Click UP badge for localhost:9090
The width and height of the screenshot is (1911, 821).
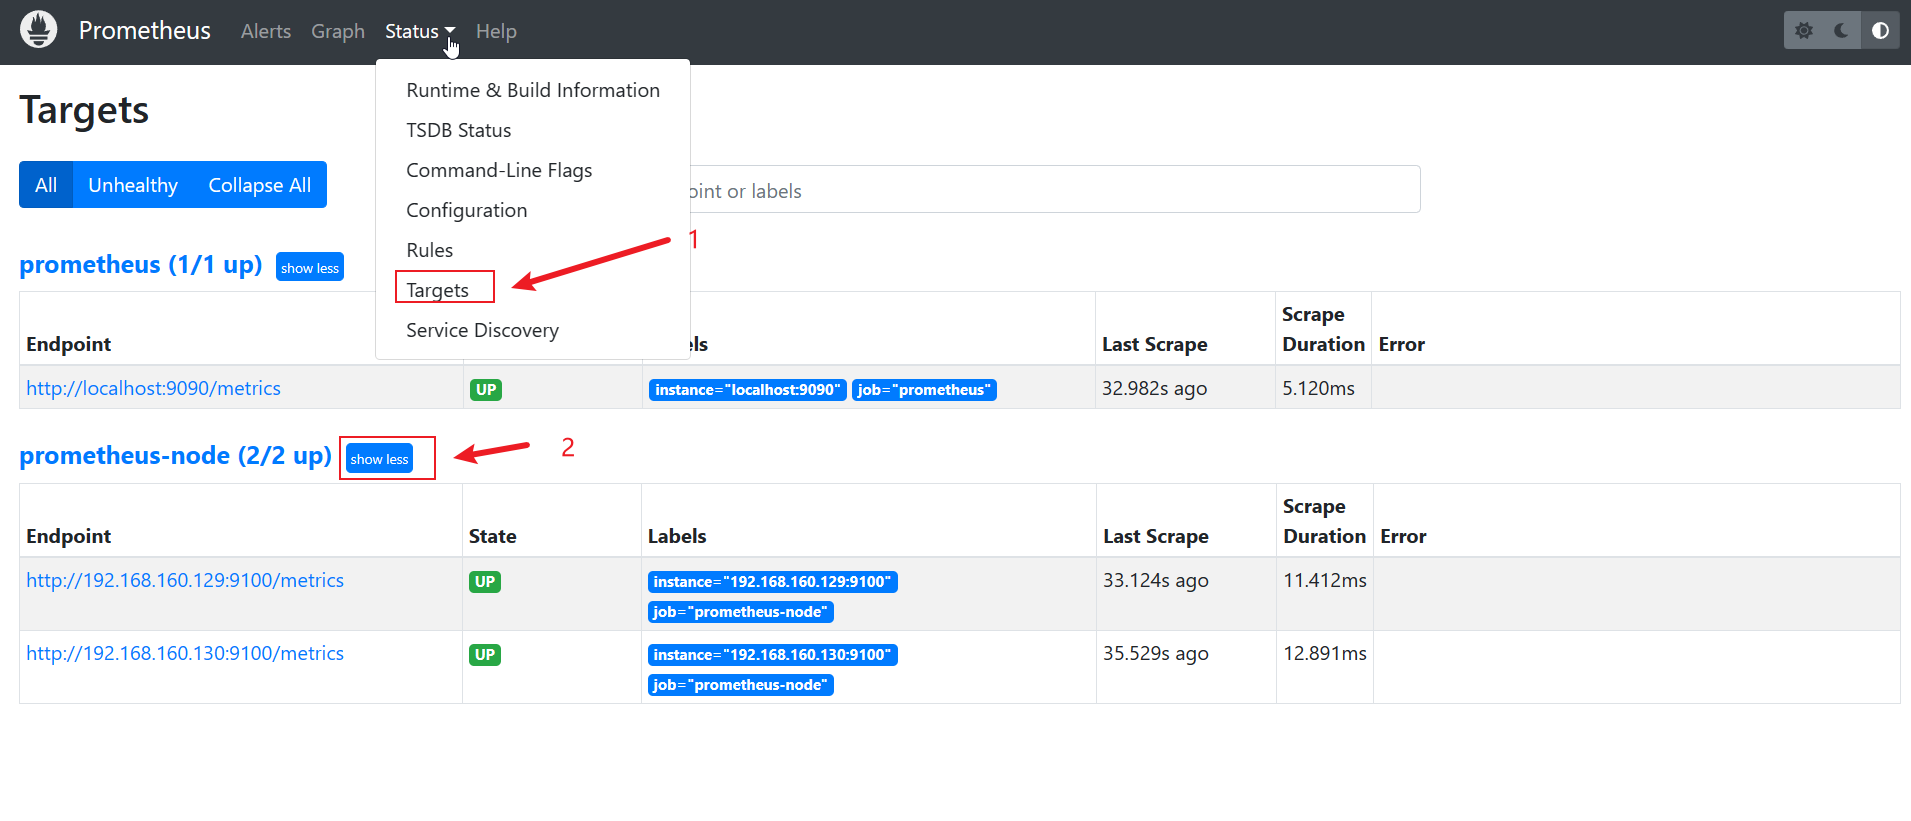point(486,390)
